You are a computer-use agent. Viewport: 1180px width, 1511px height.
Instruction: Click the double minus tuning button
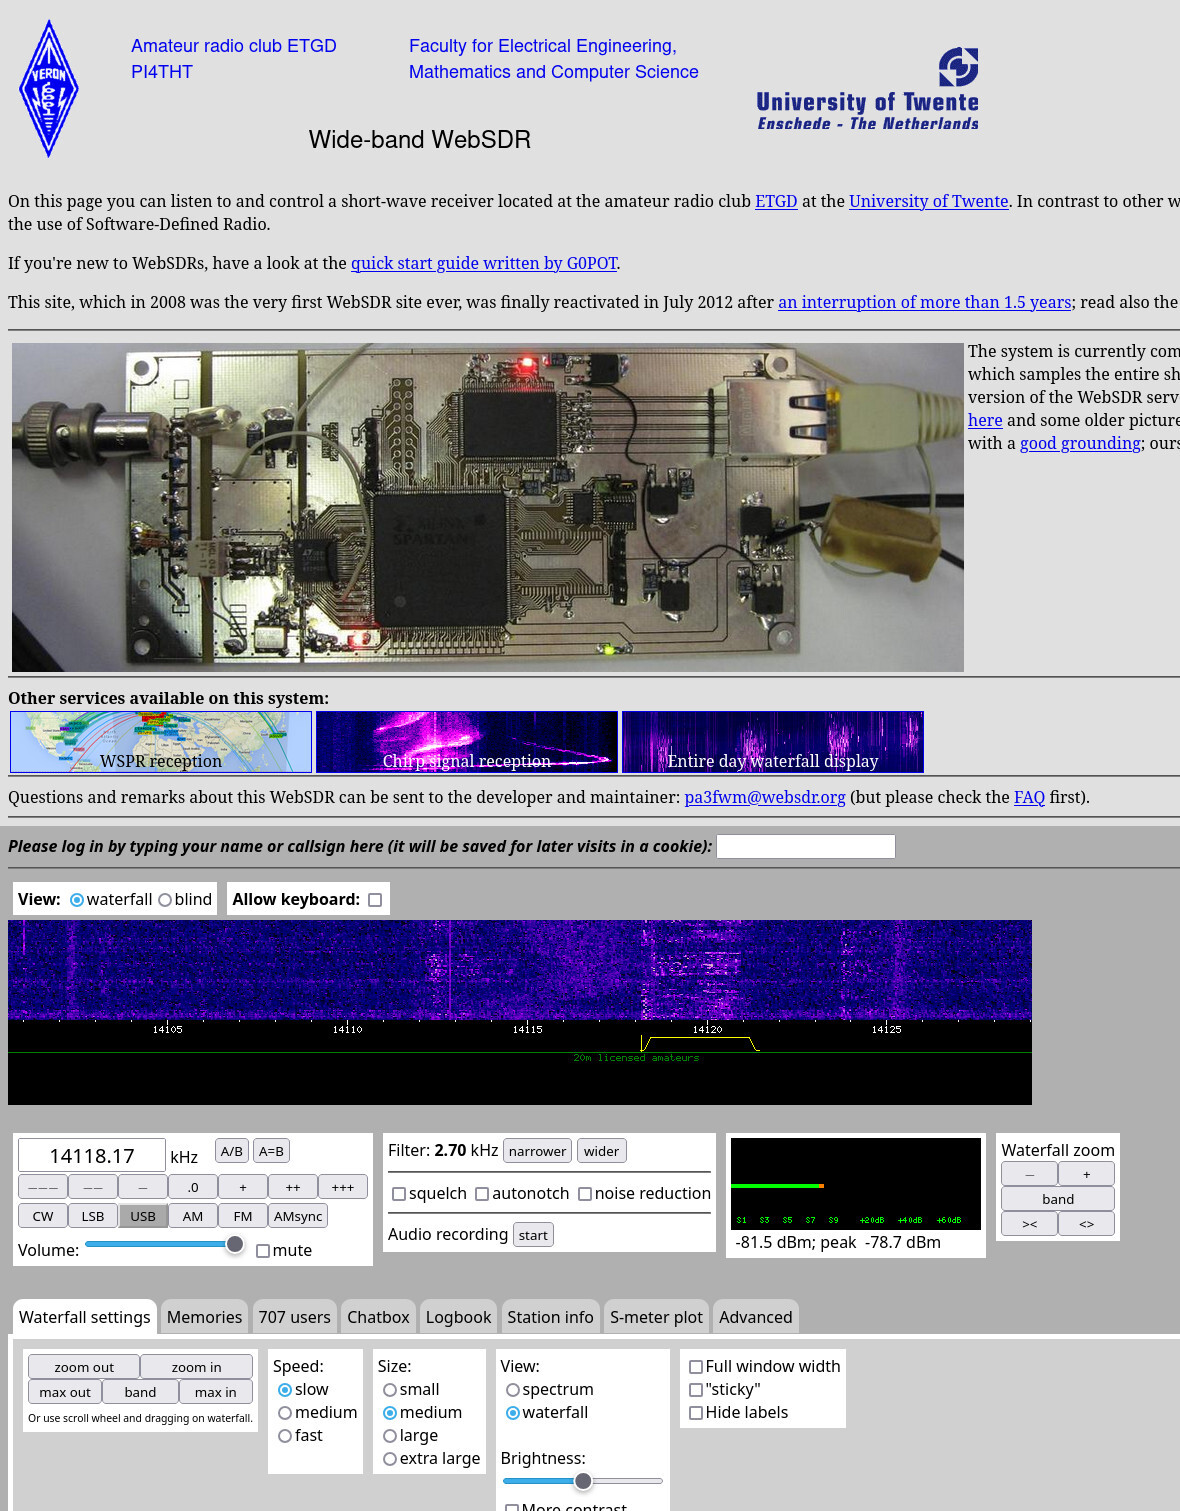pyautogui.click(x=93, y=1187)
